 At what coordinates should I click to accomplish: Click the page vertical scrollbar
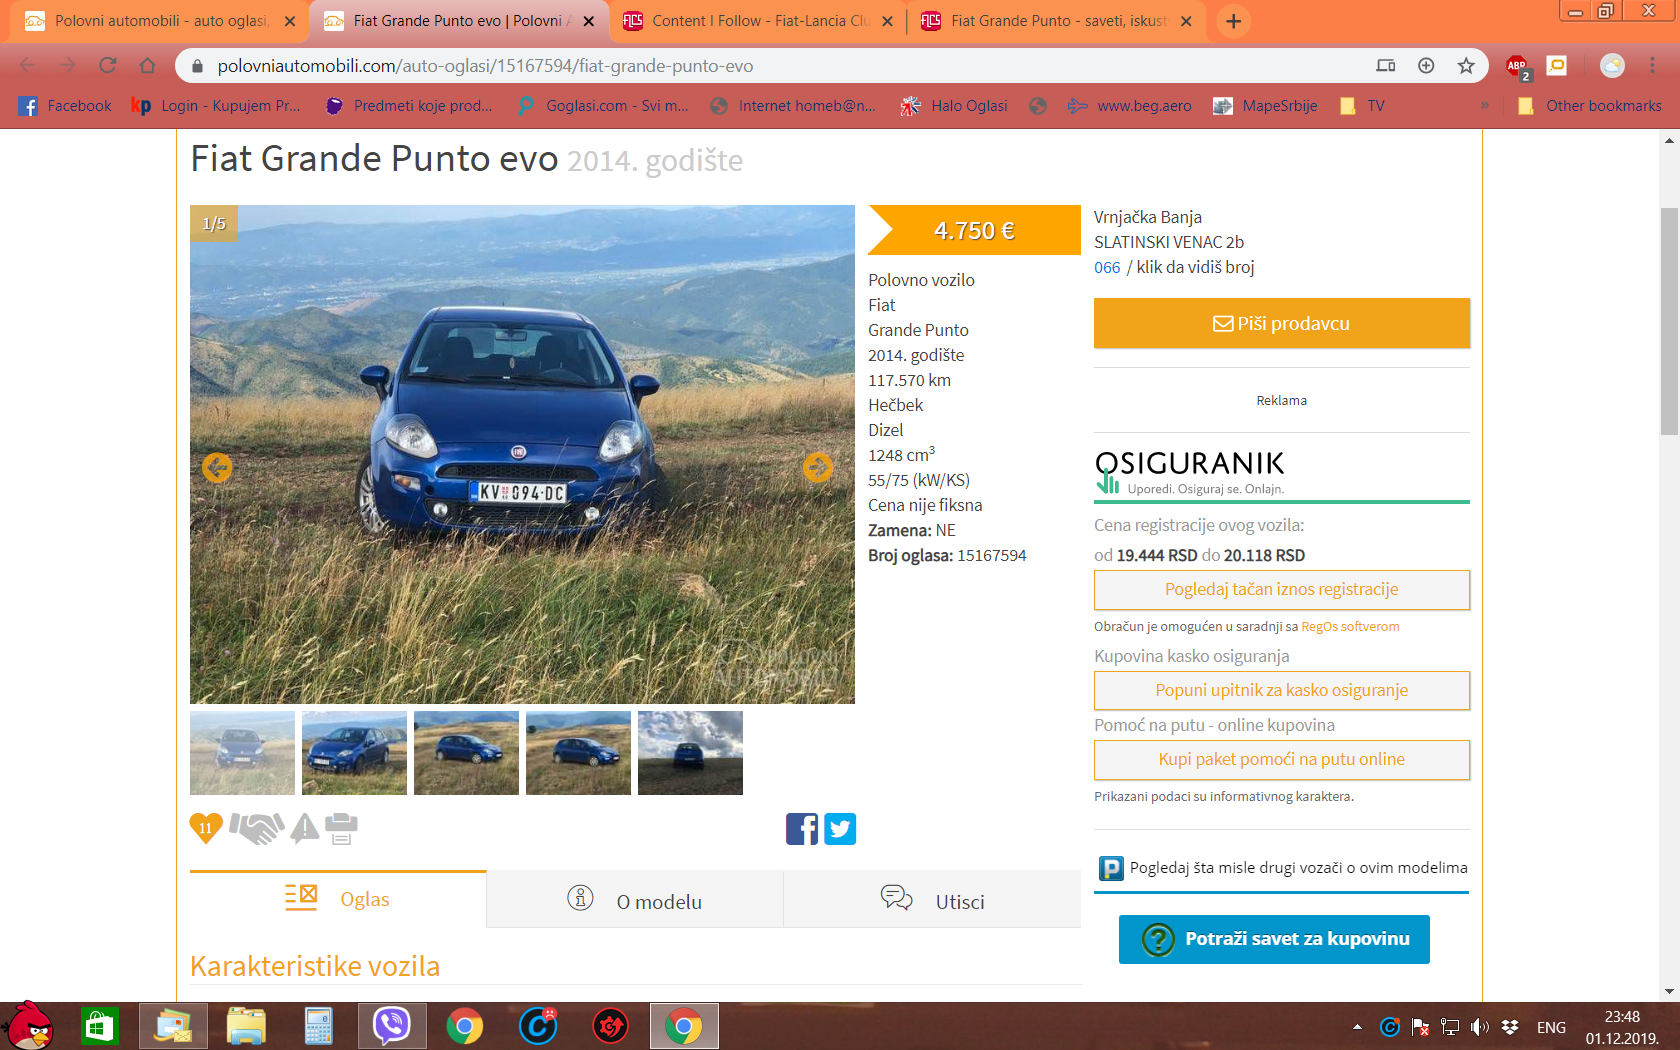pos(1669,321)
